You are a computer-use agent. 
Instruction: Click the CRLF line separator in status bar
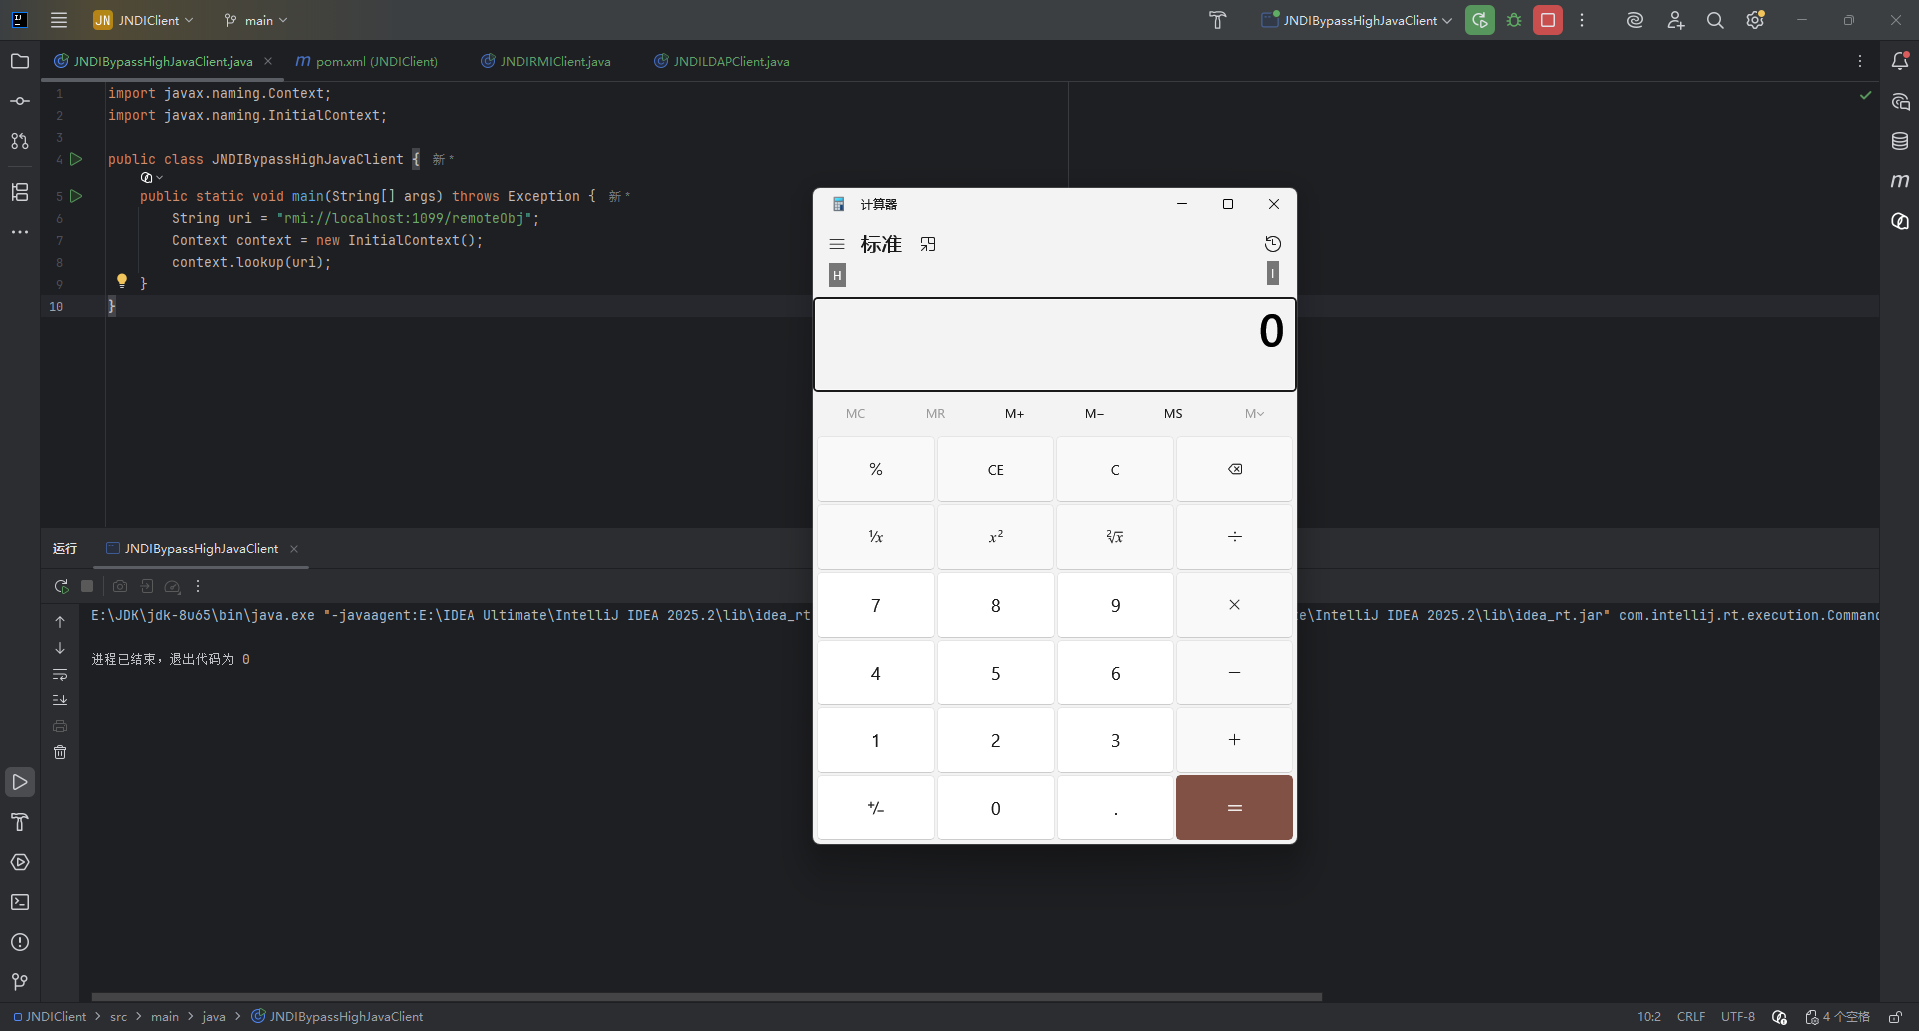(x=1691, y=1017)
